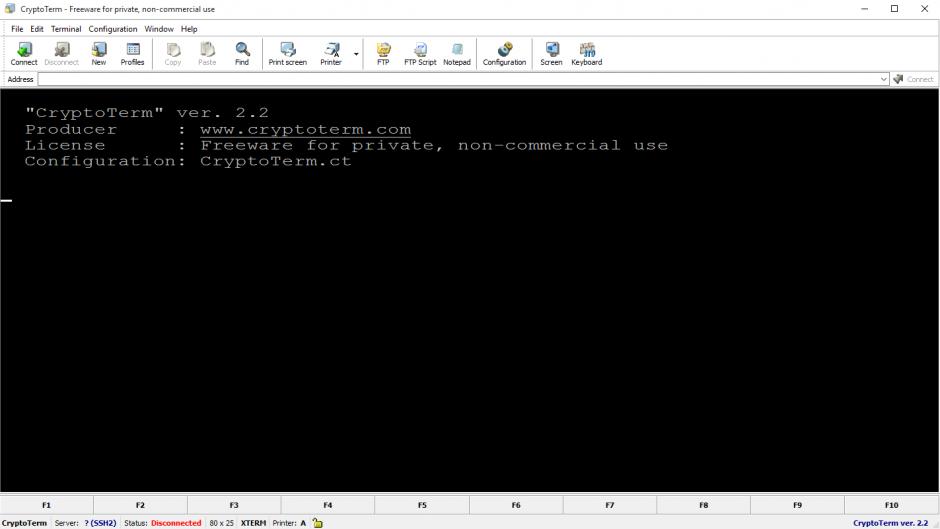Screen dimensions: 940x529
Task: Expand the Printer dropdown arrow
Action: pos(357,54)
